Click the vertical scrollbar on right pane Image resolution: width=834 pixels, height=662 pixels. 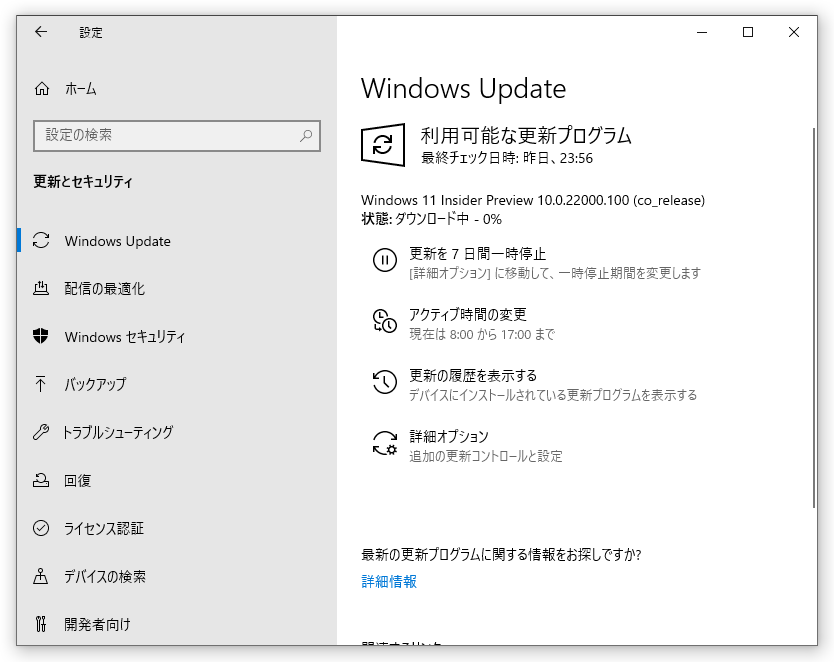(814, 317)
